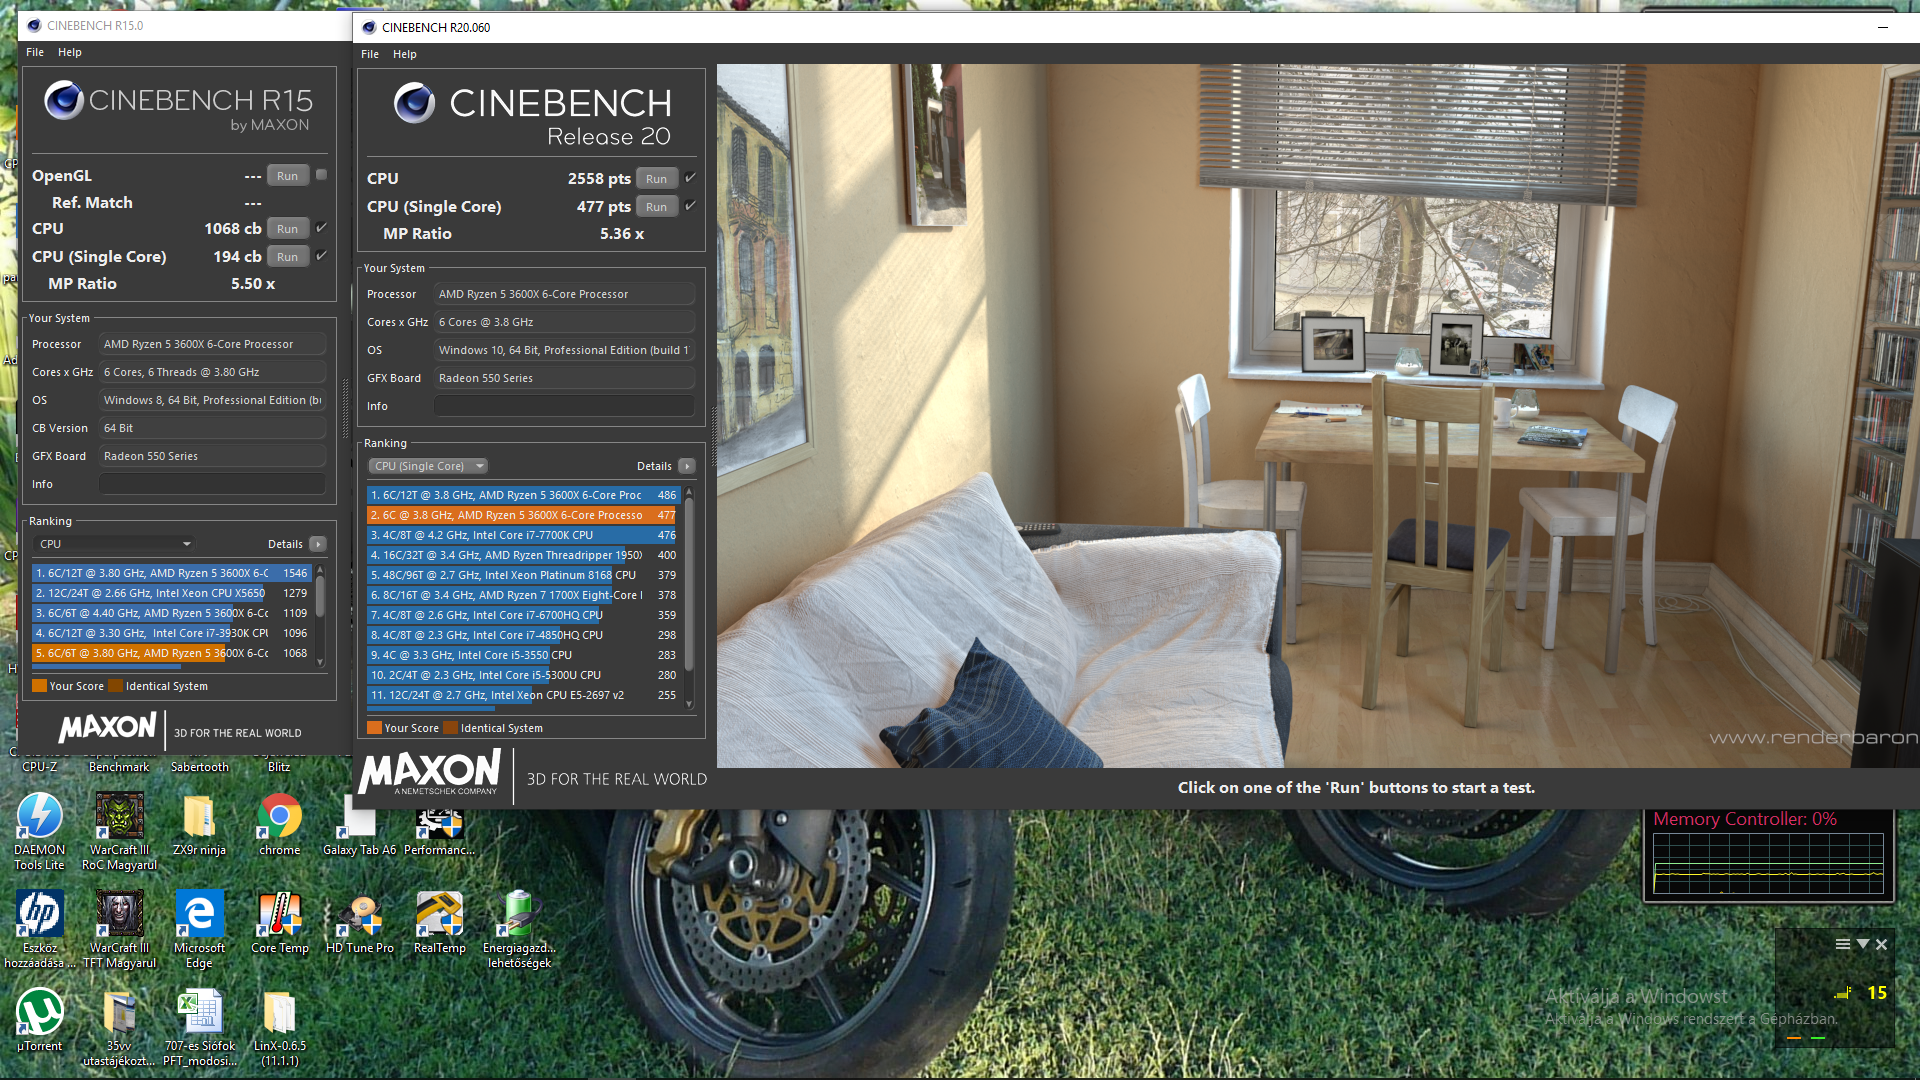Click the R15 Info input field
The image size is (1920, 1080).
click(212, 484)
